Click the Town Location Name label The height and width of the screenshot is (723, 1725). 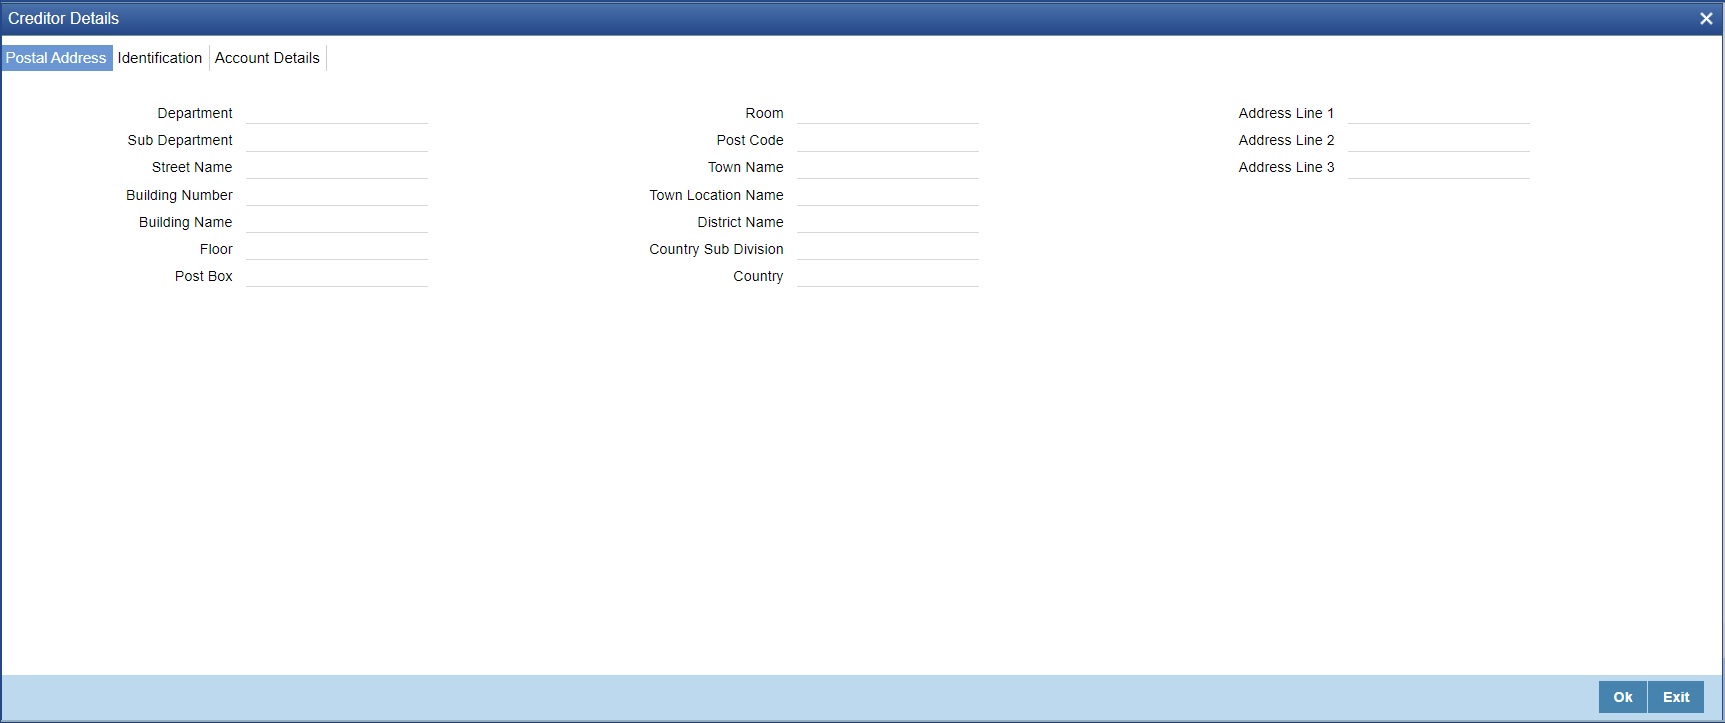tap(716, 195)
